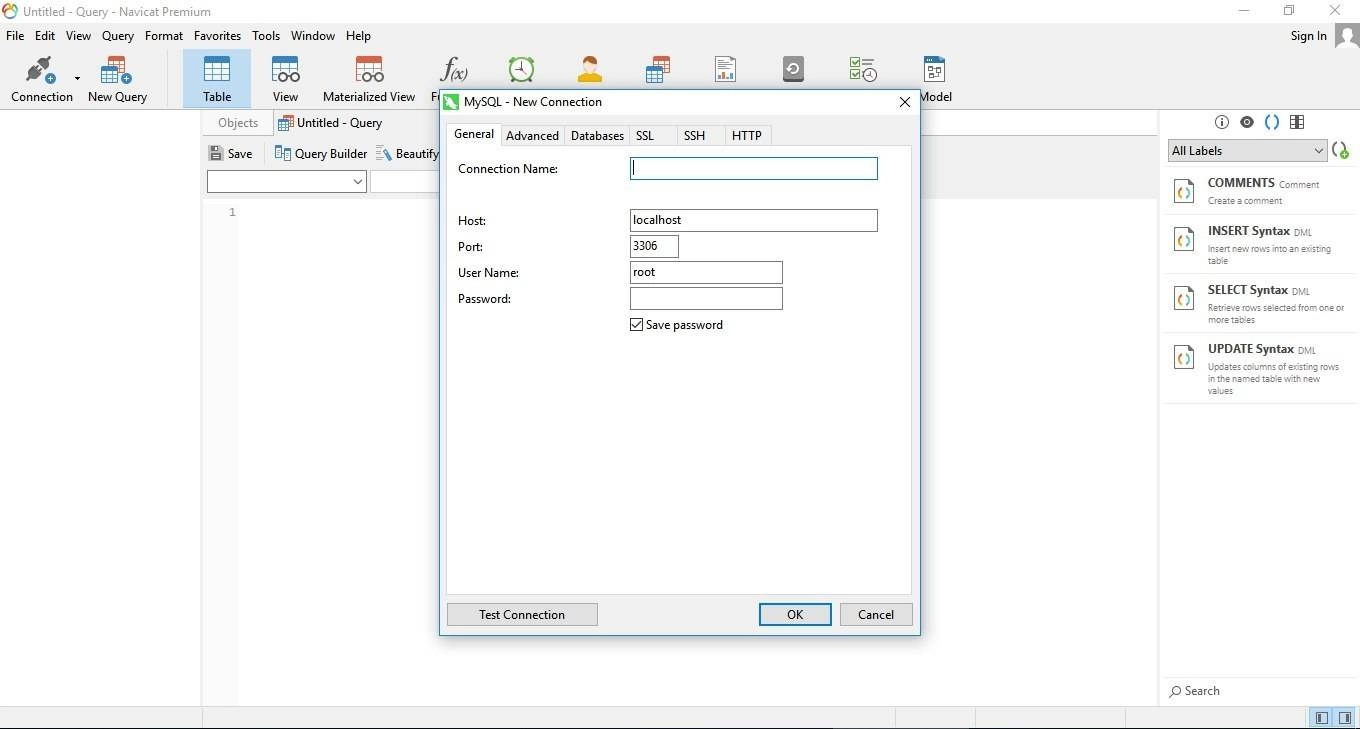Click the Password input field
This screenshot has width=1360, height=729.
point(706,298)
